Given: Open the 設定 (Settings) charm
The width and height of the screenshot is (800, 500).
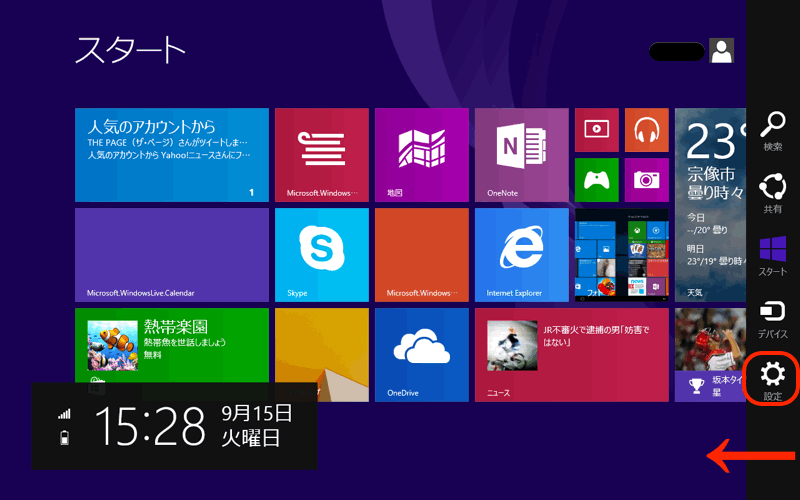Looking at the screenshot, I should point(772,378).
